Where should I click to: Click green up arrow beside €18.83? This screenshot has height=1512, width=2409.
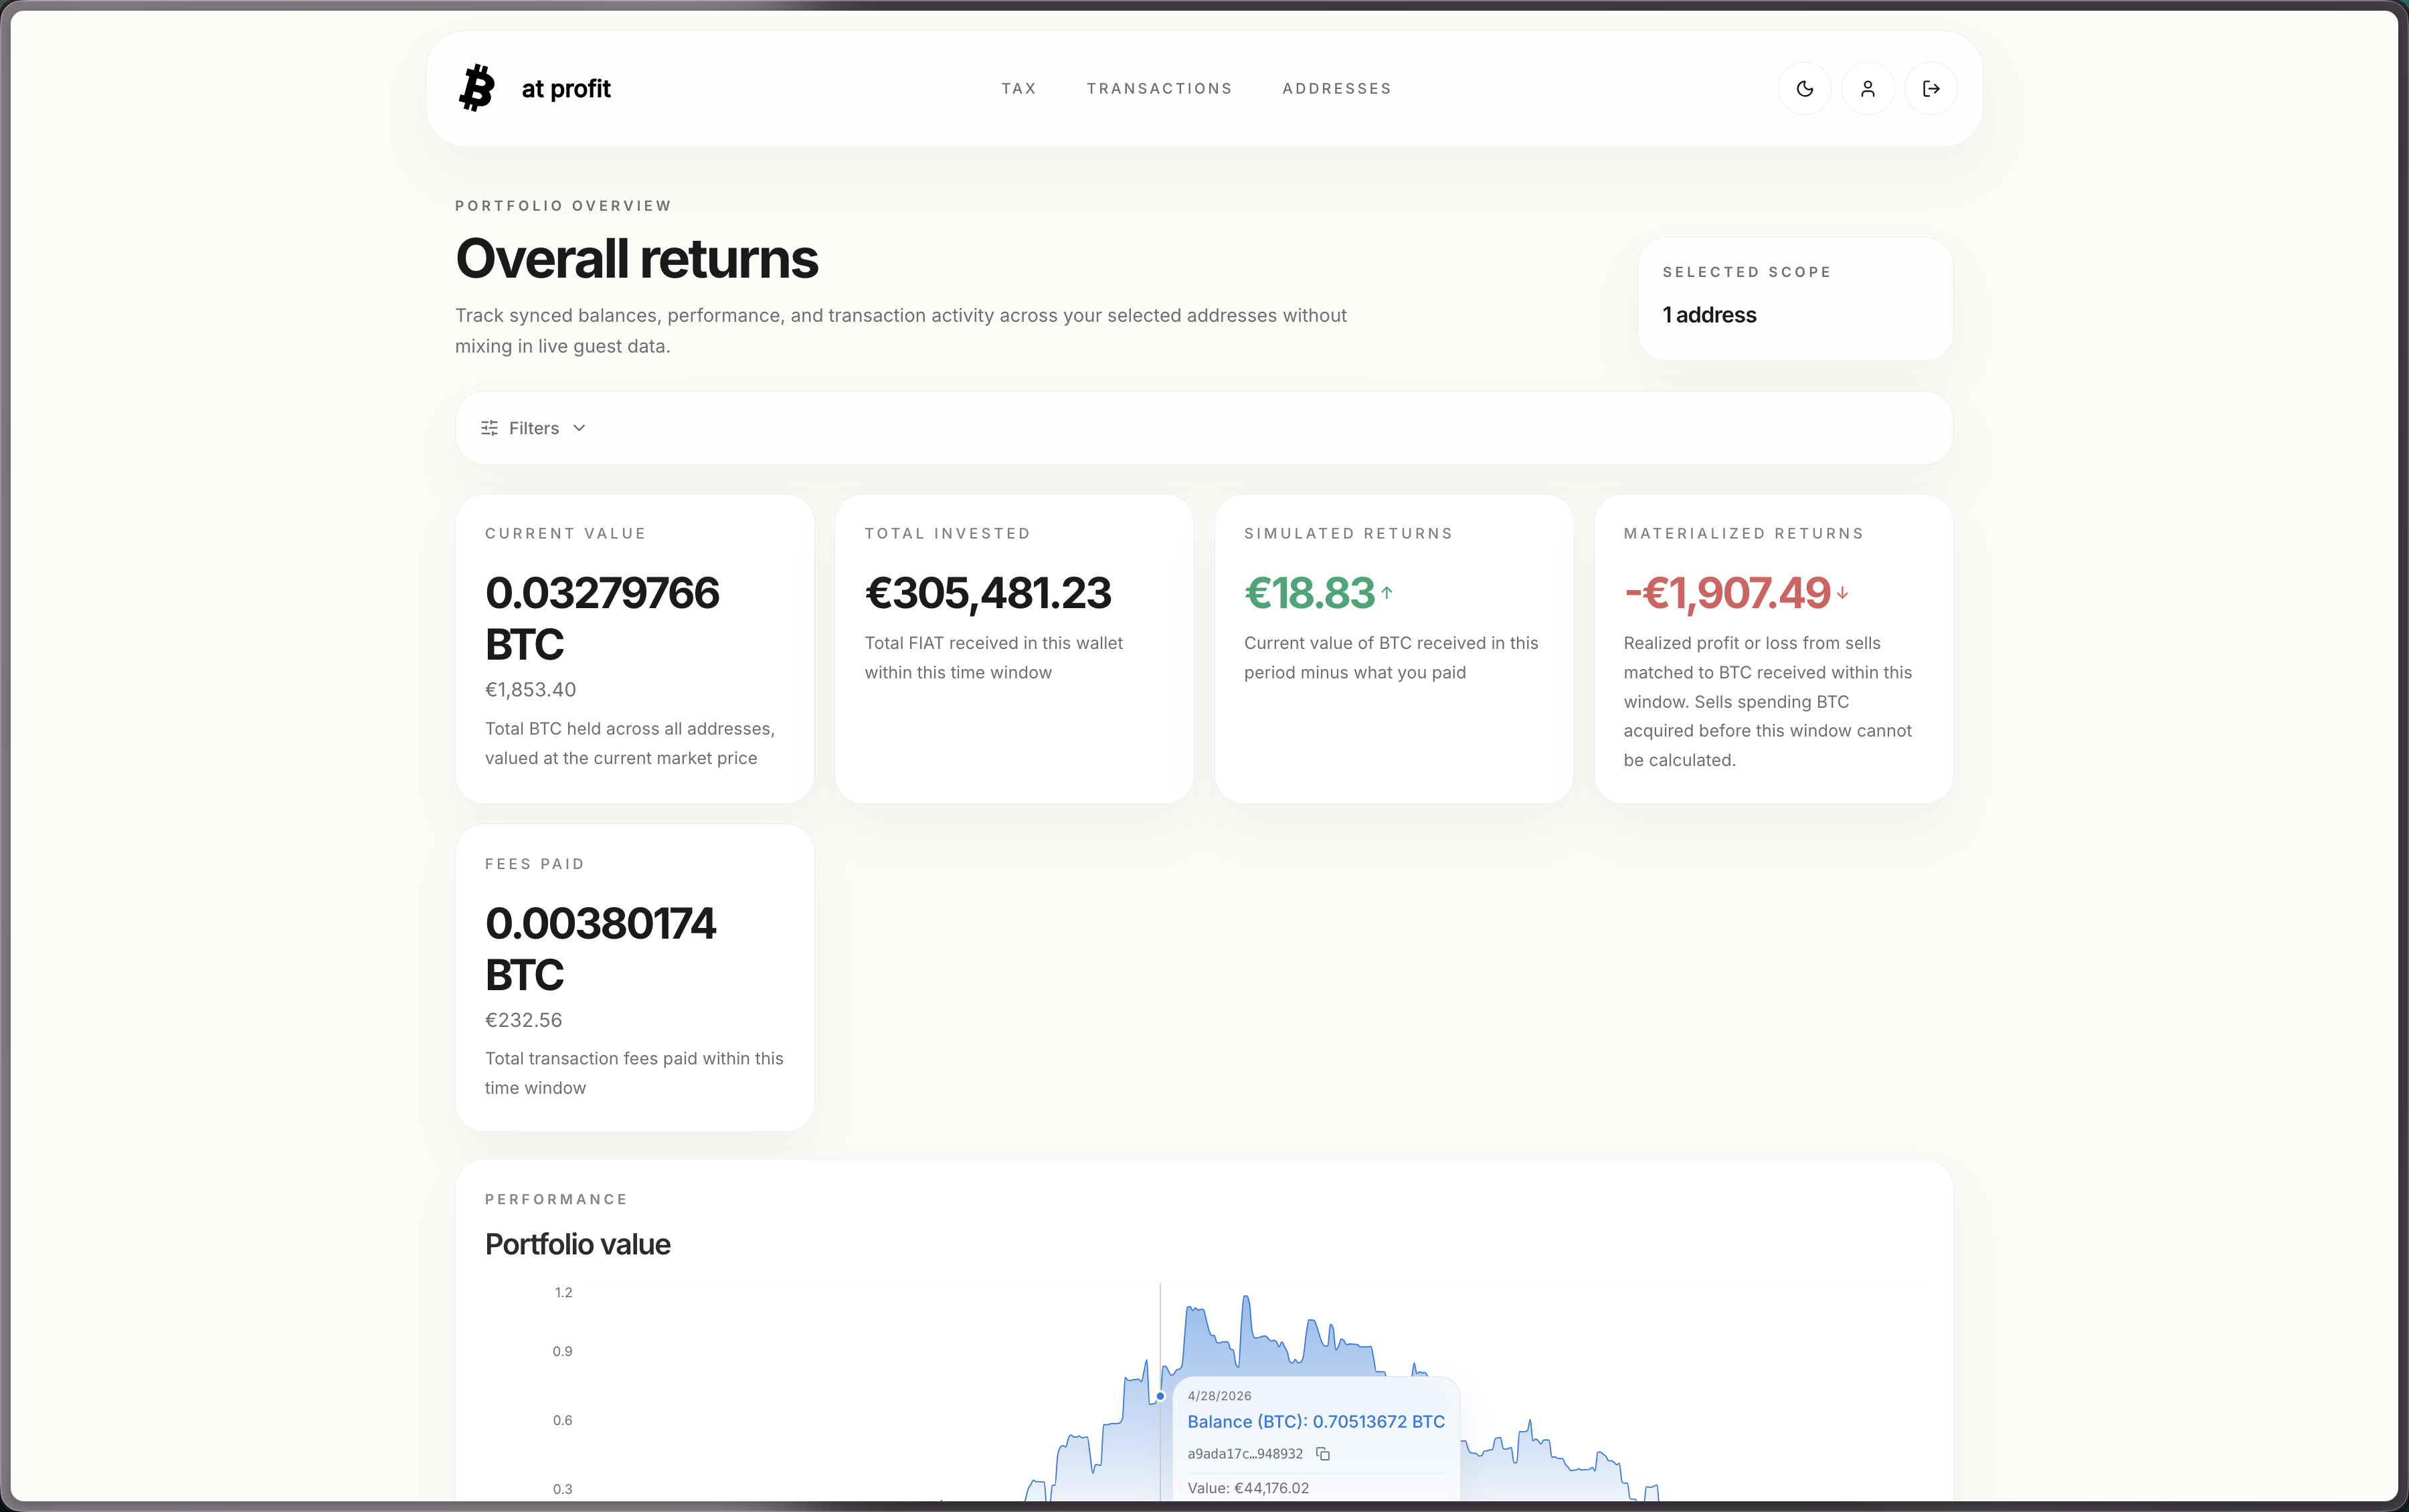(1387, 593)
